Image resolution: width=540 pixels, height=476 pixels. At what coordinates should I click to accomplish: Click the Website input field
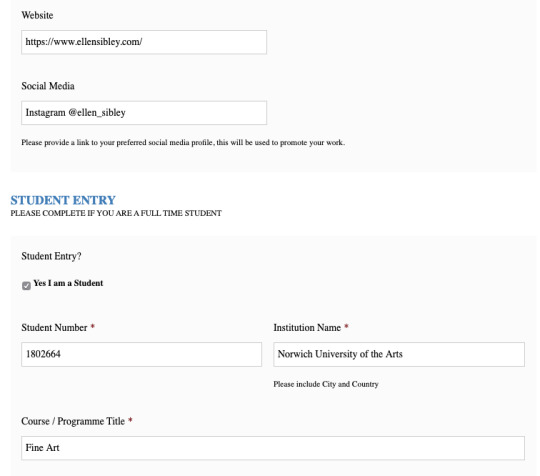[x=144, y=42]
